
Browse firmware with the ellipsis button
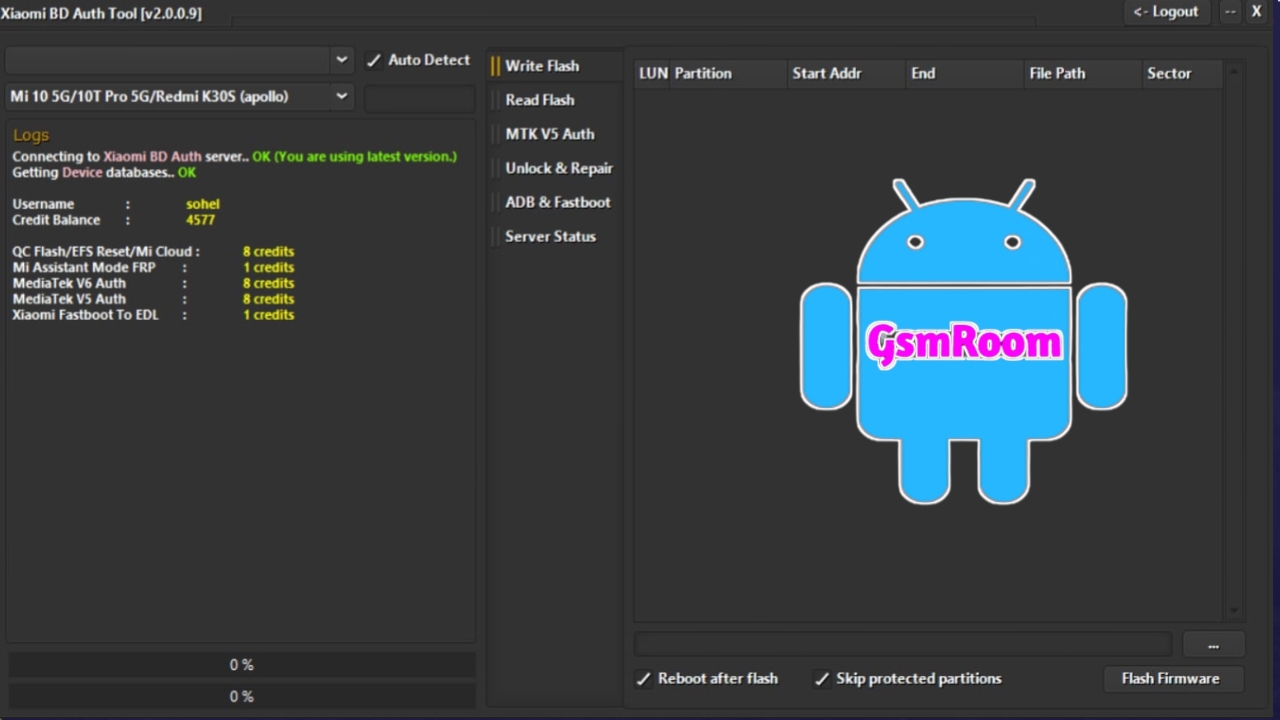pyautogui.click(x=1213, y=645)
